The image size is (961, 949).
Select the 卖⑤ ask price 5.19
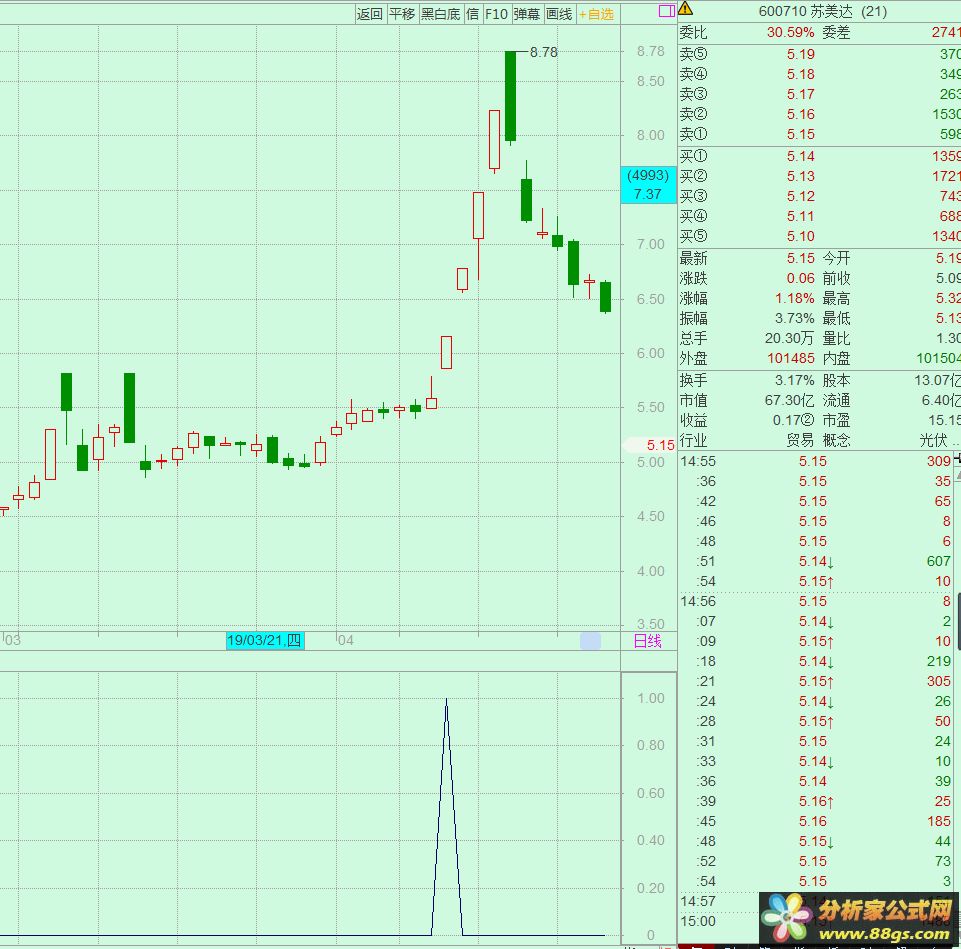(800, 54)
